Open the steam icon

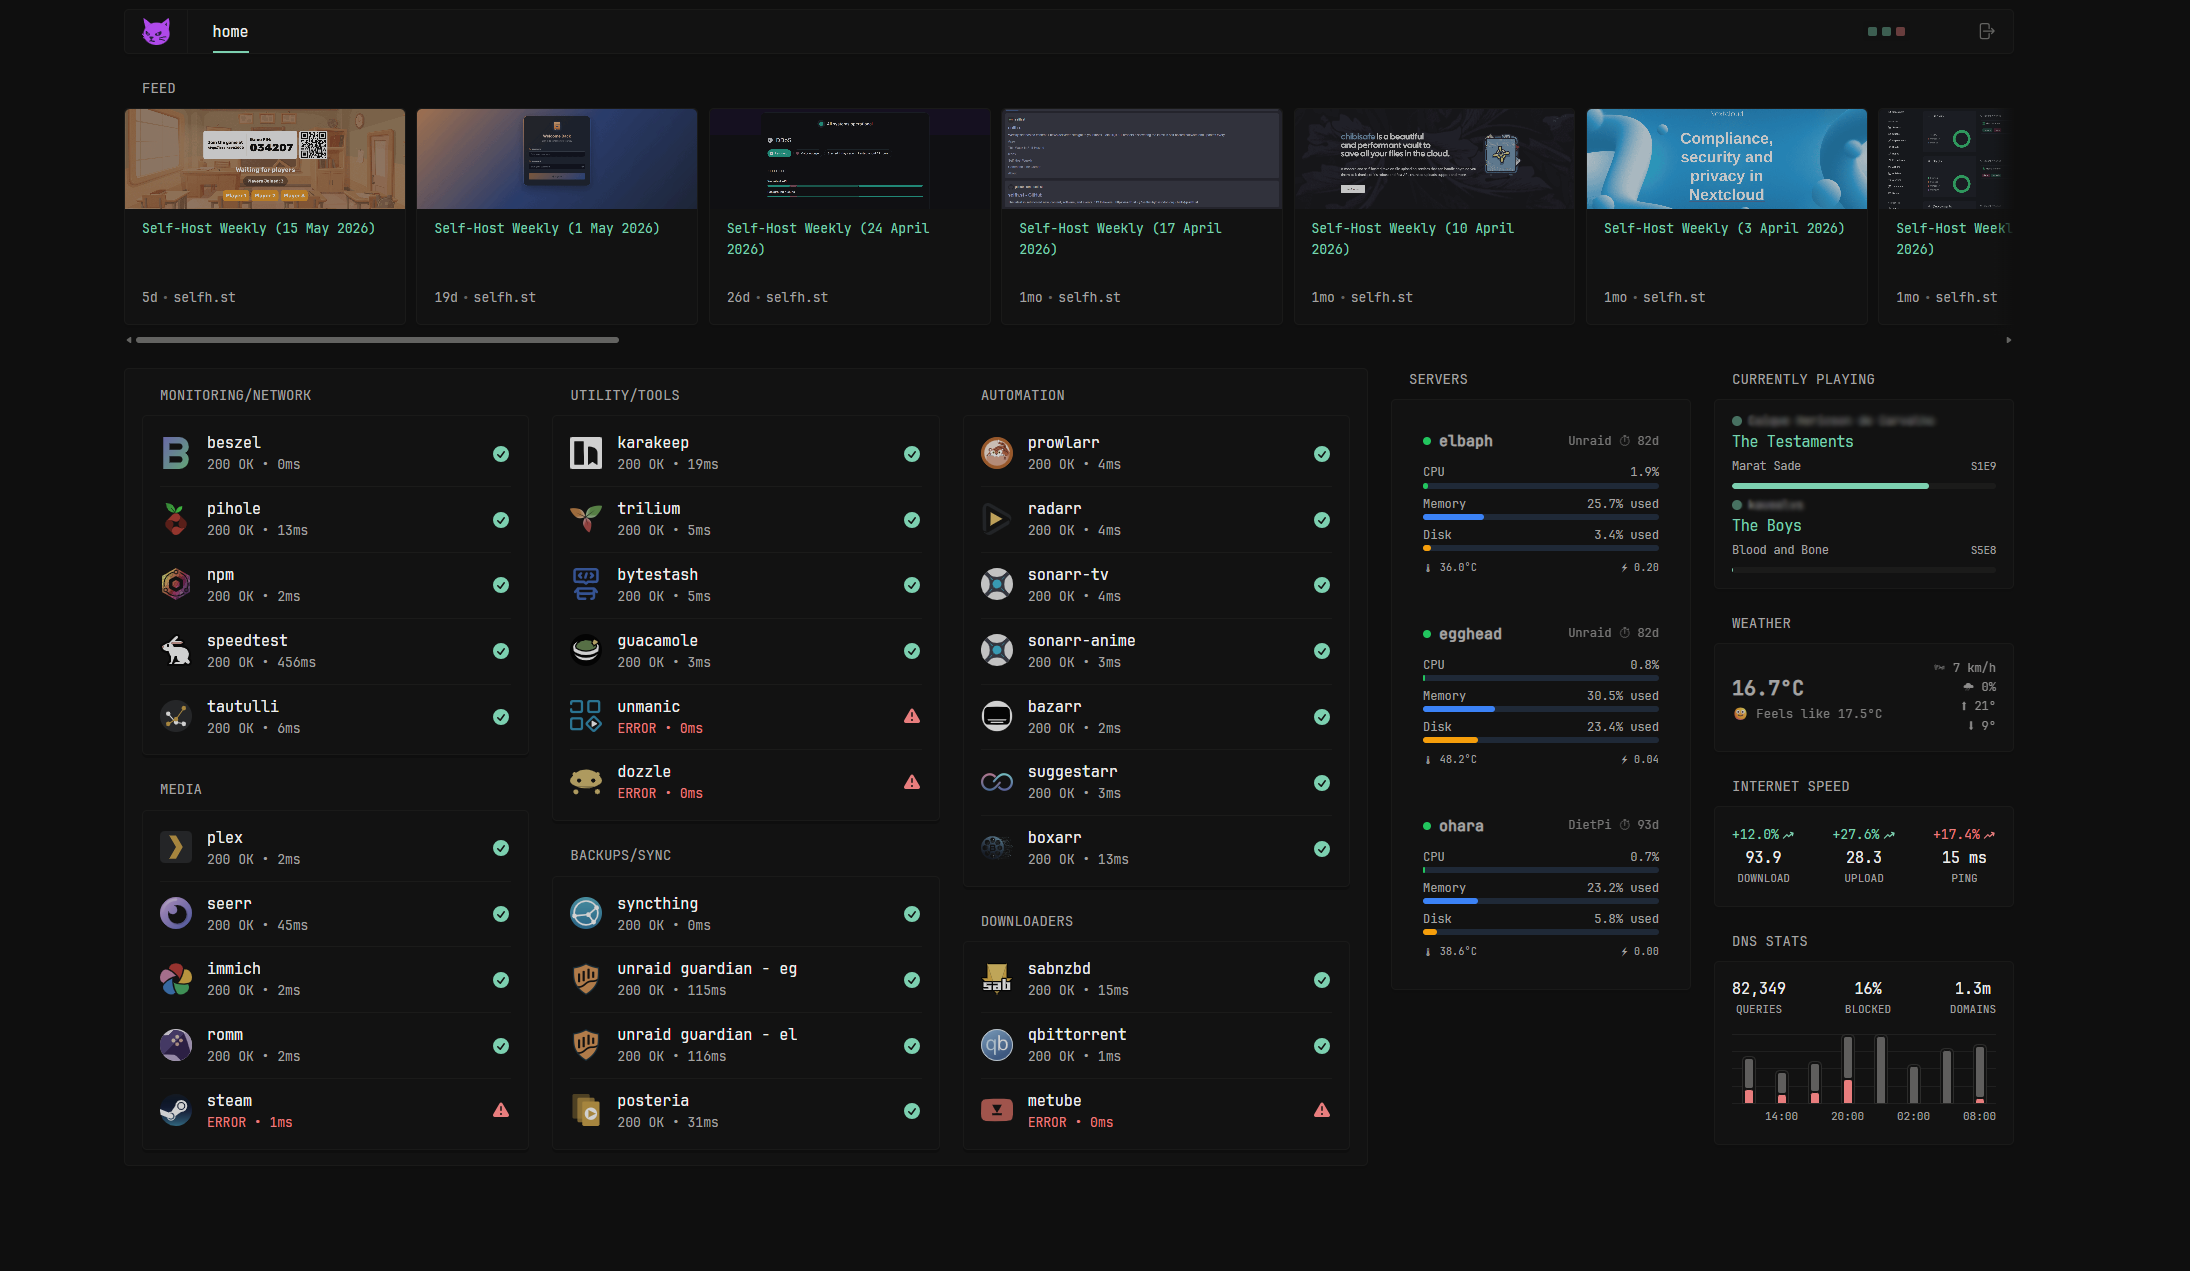(176, 1110)
